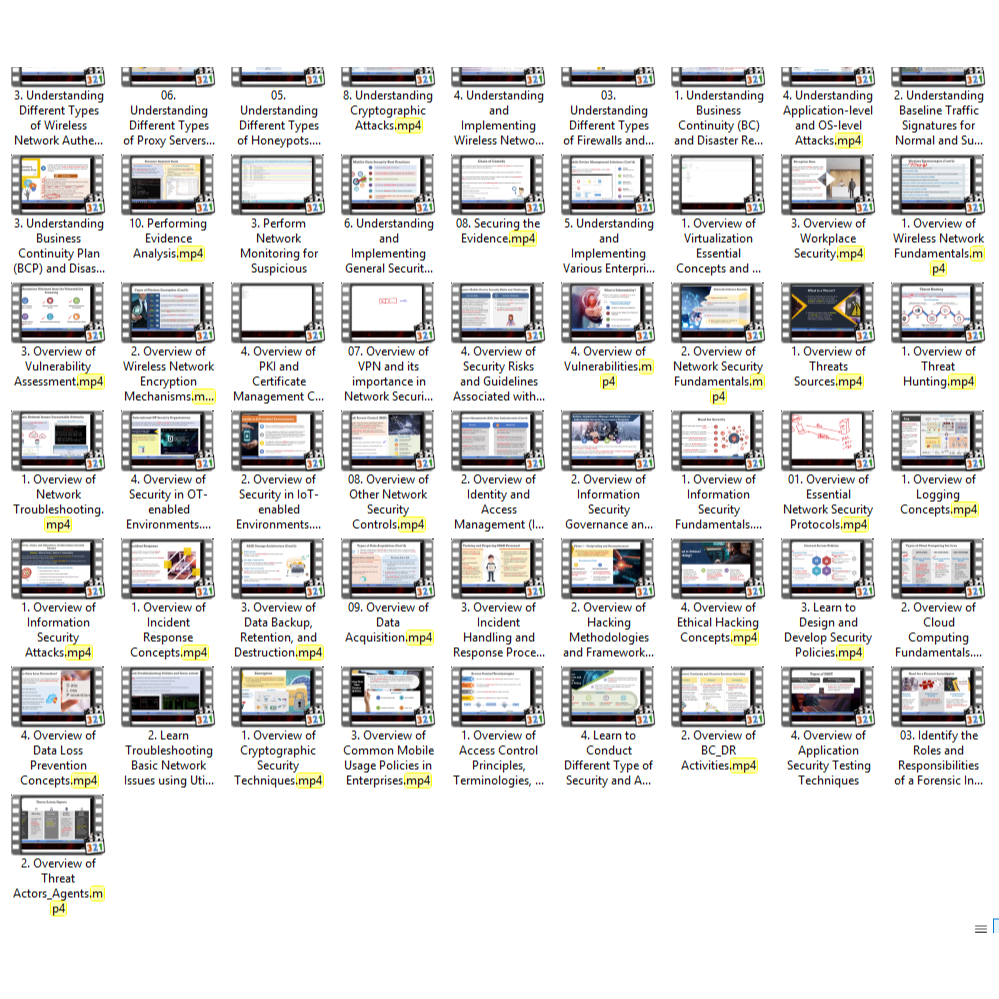Select '2. Overview of Cloud Computing Fundamentals' name
The height and width of the screenshot is (999, 999).
(938, 630)
